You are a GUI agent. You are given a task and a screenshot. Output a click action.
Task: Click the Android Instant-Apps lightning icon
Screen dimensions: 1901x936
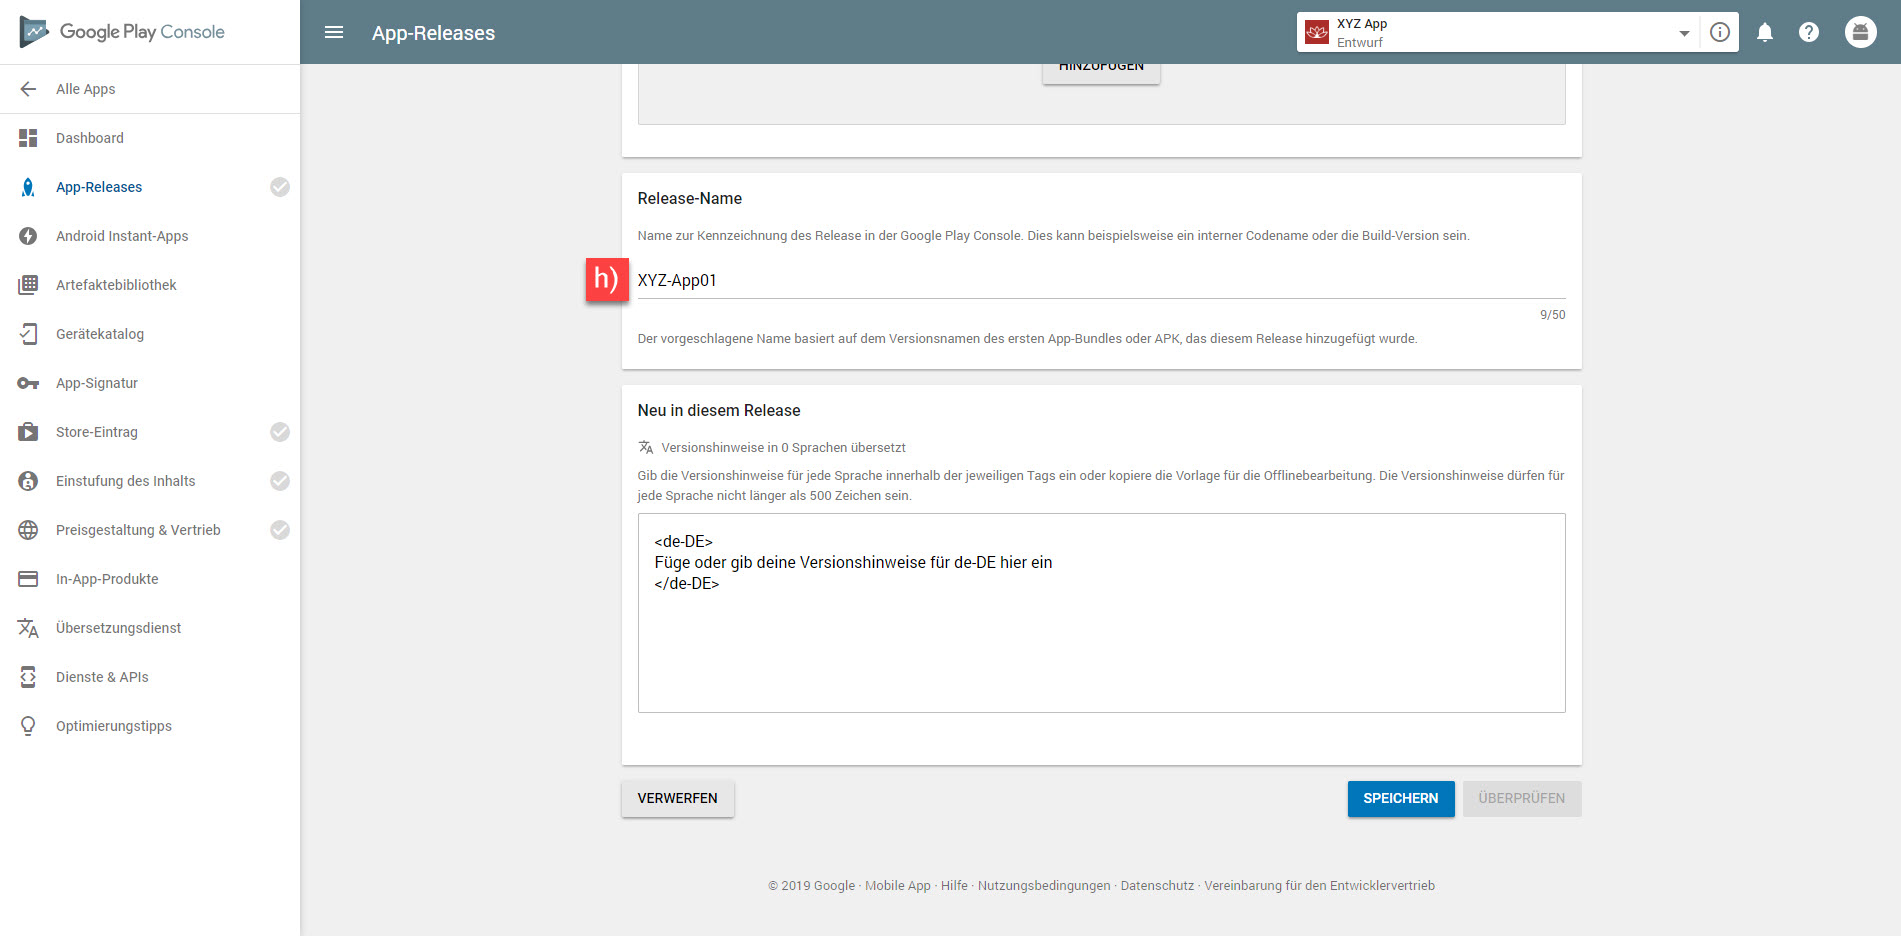click(28, 236)
